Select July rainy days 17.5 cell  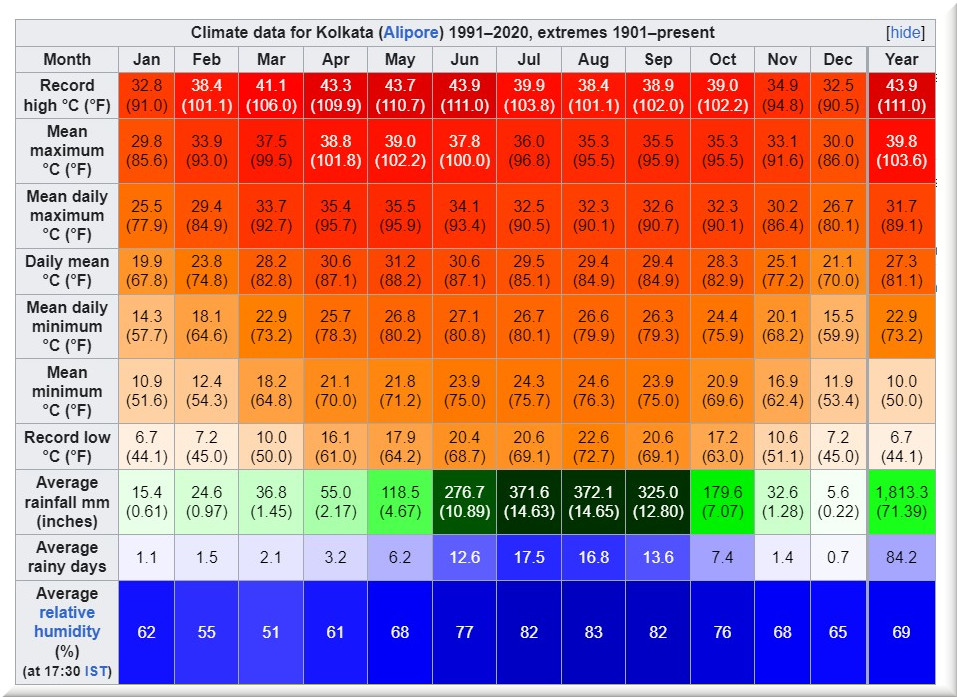529,558
